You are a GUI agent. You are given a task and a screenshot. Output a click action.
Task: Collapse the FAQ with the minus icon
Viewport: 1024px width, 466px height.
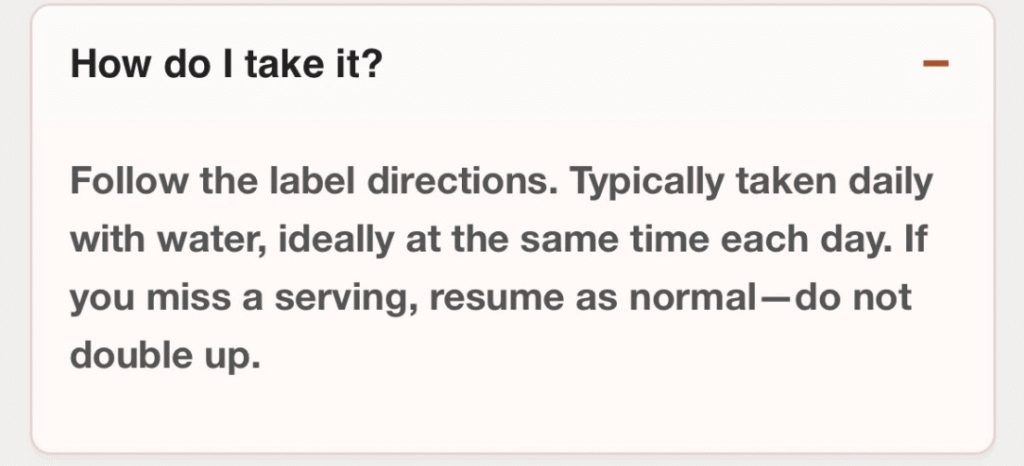935,65
